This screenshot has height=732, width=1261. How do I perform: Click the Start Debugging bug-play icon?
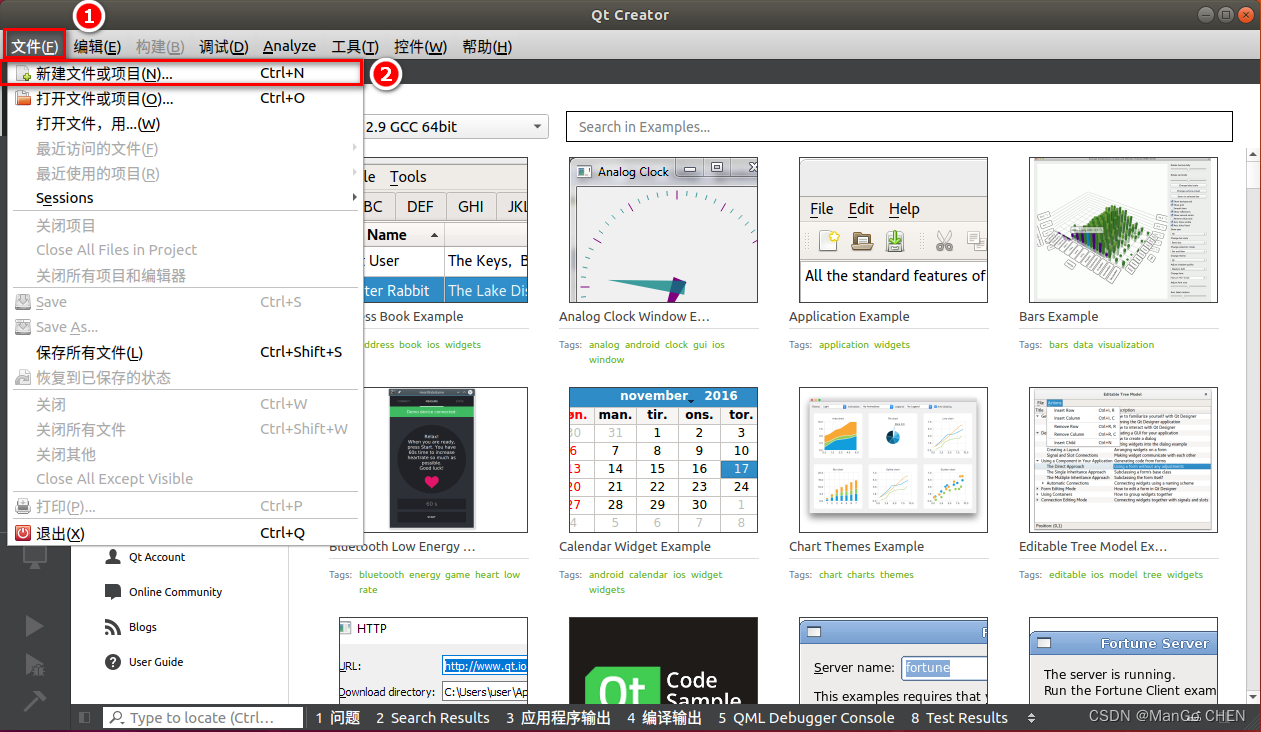point(34,664)
